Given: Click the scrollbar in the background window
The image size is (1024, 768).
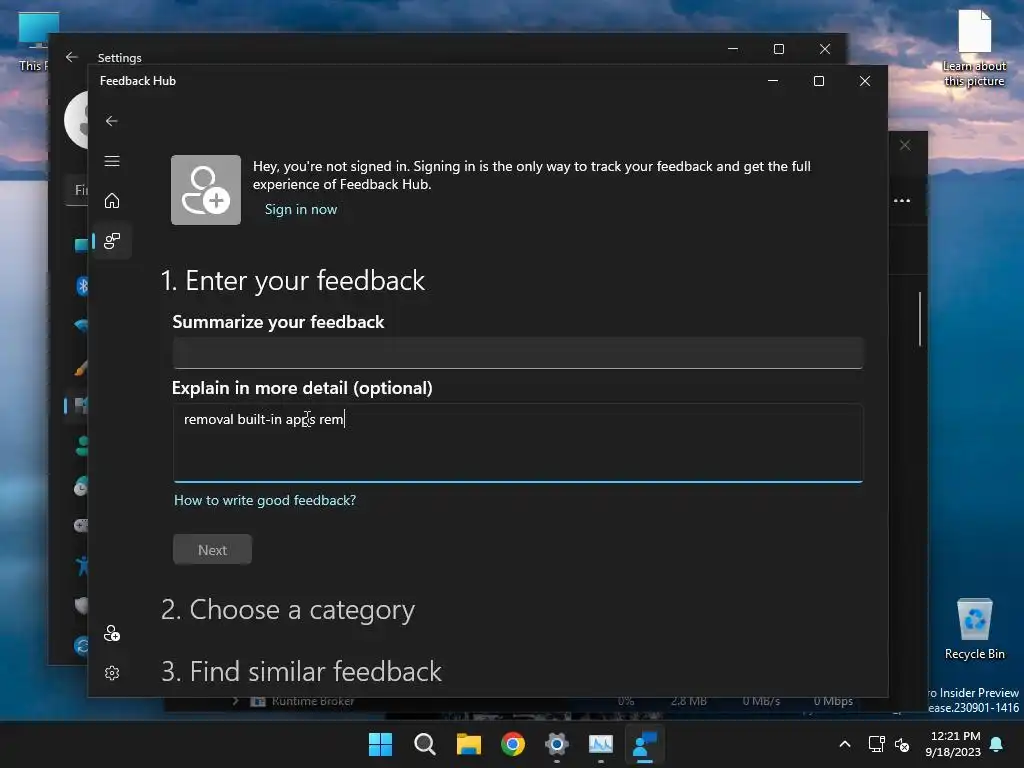Looking at the screenshot, I should coord(920,319).
